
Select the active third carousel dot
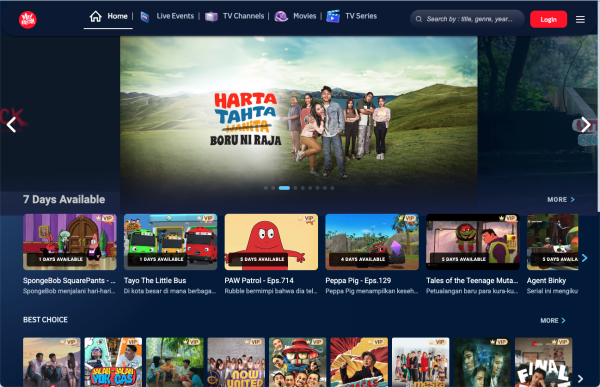284,188
